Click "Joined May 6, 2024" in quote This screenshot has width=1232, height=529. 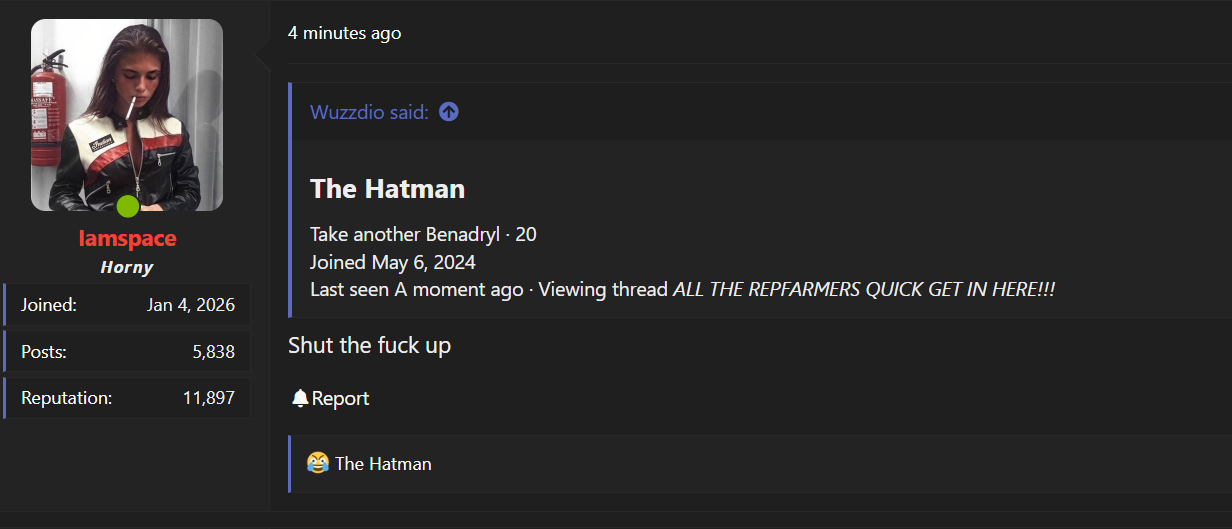click(x=393, y=263)
